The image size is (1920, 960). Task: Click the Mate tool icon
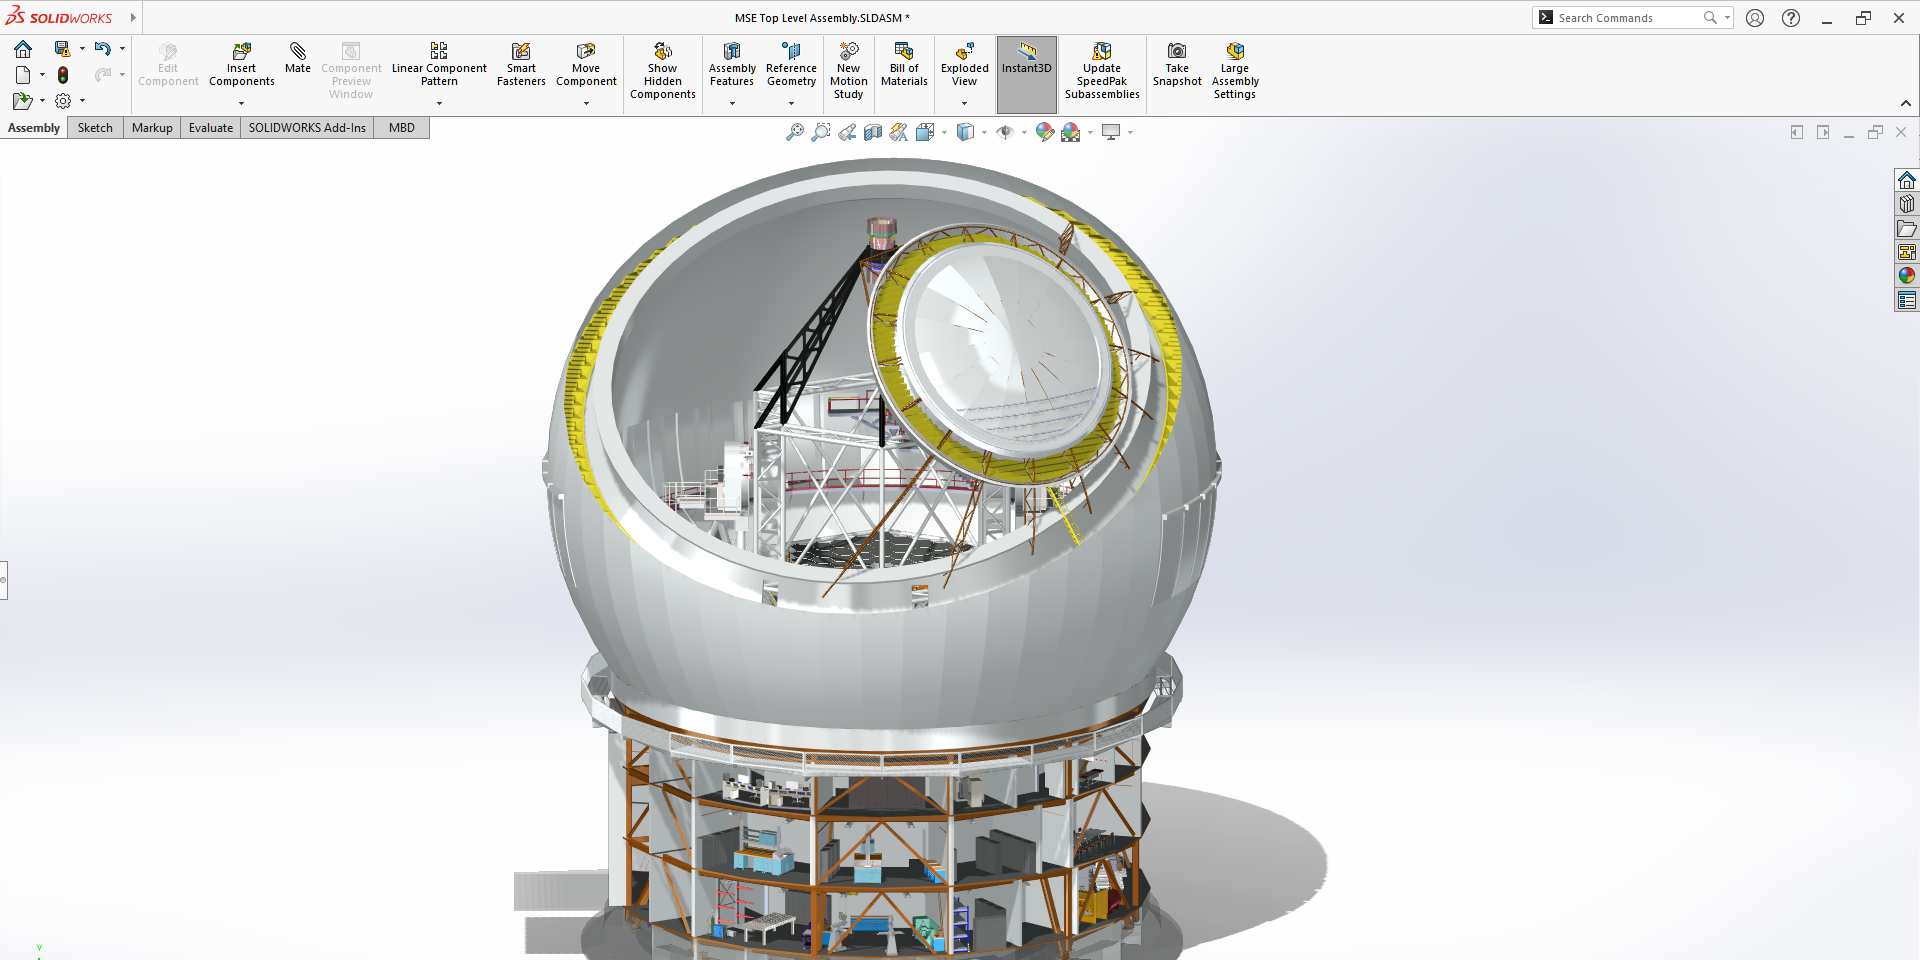point(297,51)
